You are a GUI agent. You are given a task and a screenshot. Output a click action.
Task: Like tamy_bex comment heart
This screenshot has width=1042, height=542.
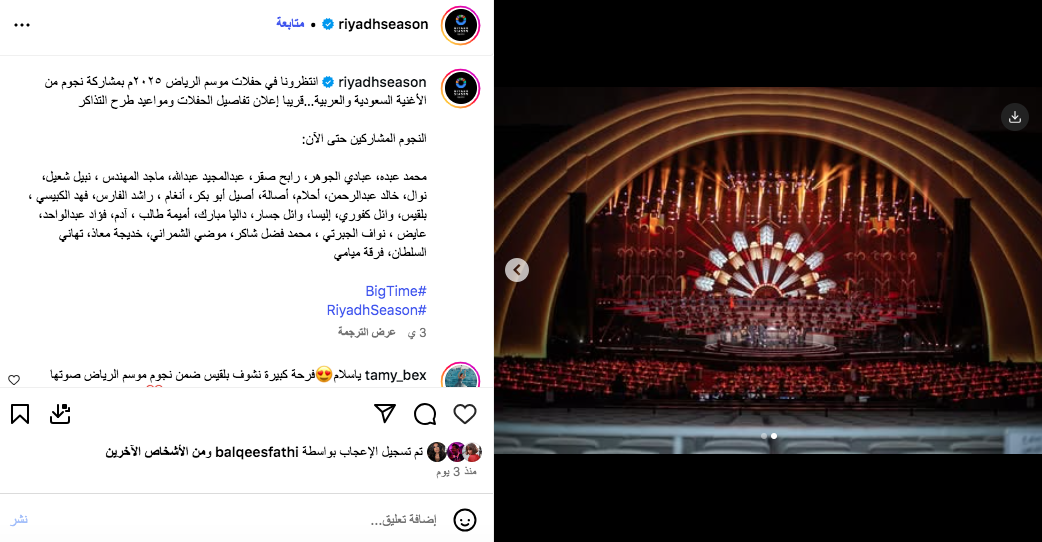14,379
